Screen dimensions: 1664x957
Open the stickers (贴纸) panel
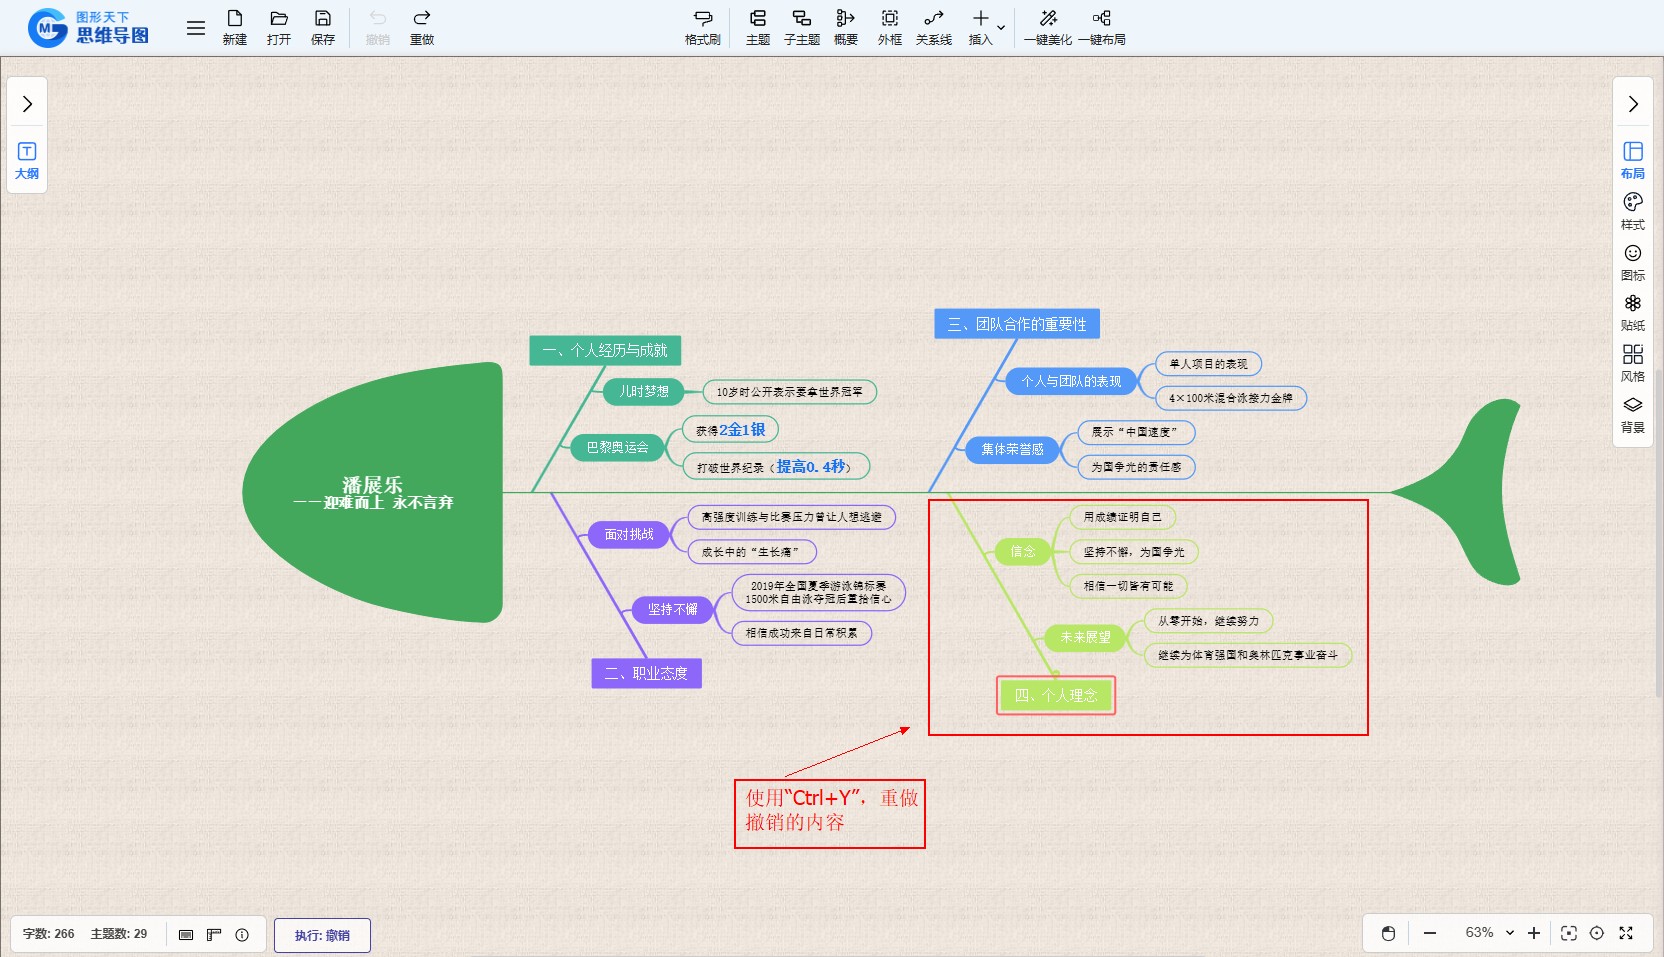[1632, 312]
